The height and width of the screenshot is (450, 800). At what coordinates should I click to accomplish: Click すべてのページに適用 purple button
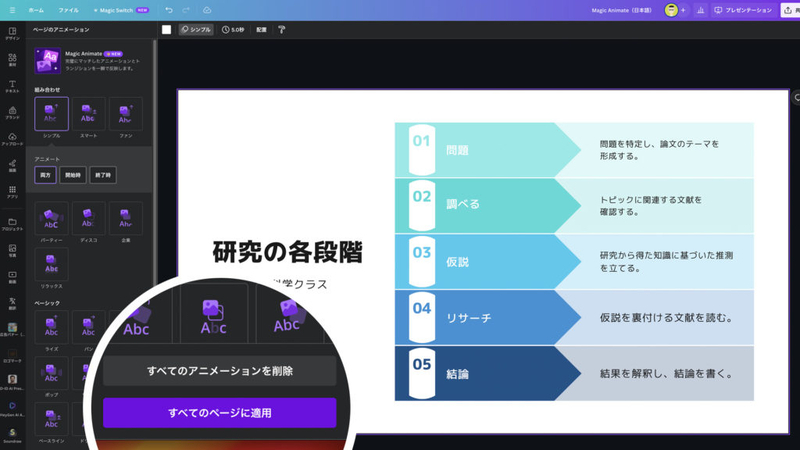coord(220,413)
